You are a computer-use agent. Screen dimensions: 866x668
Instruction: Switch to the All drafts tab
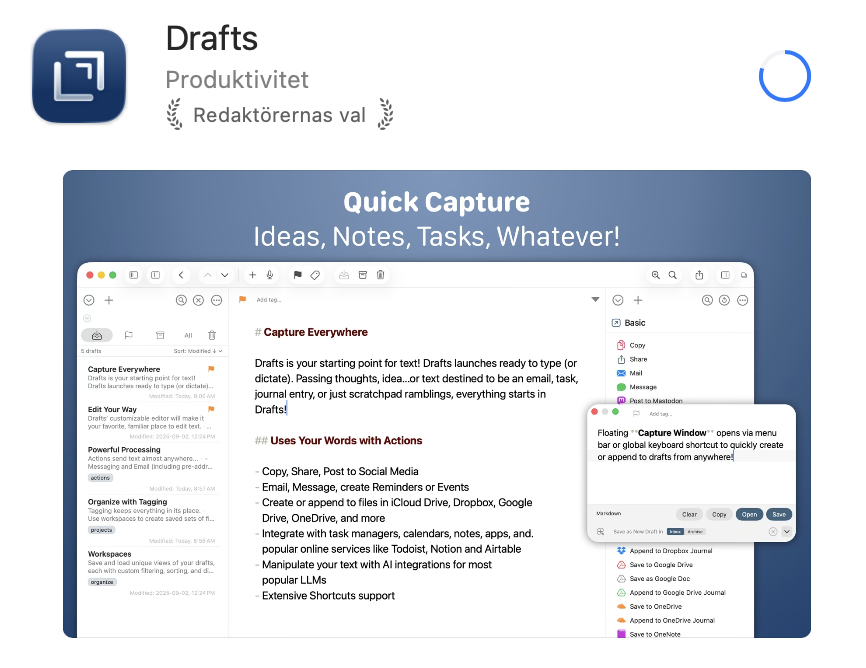pos(187,335)
